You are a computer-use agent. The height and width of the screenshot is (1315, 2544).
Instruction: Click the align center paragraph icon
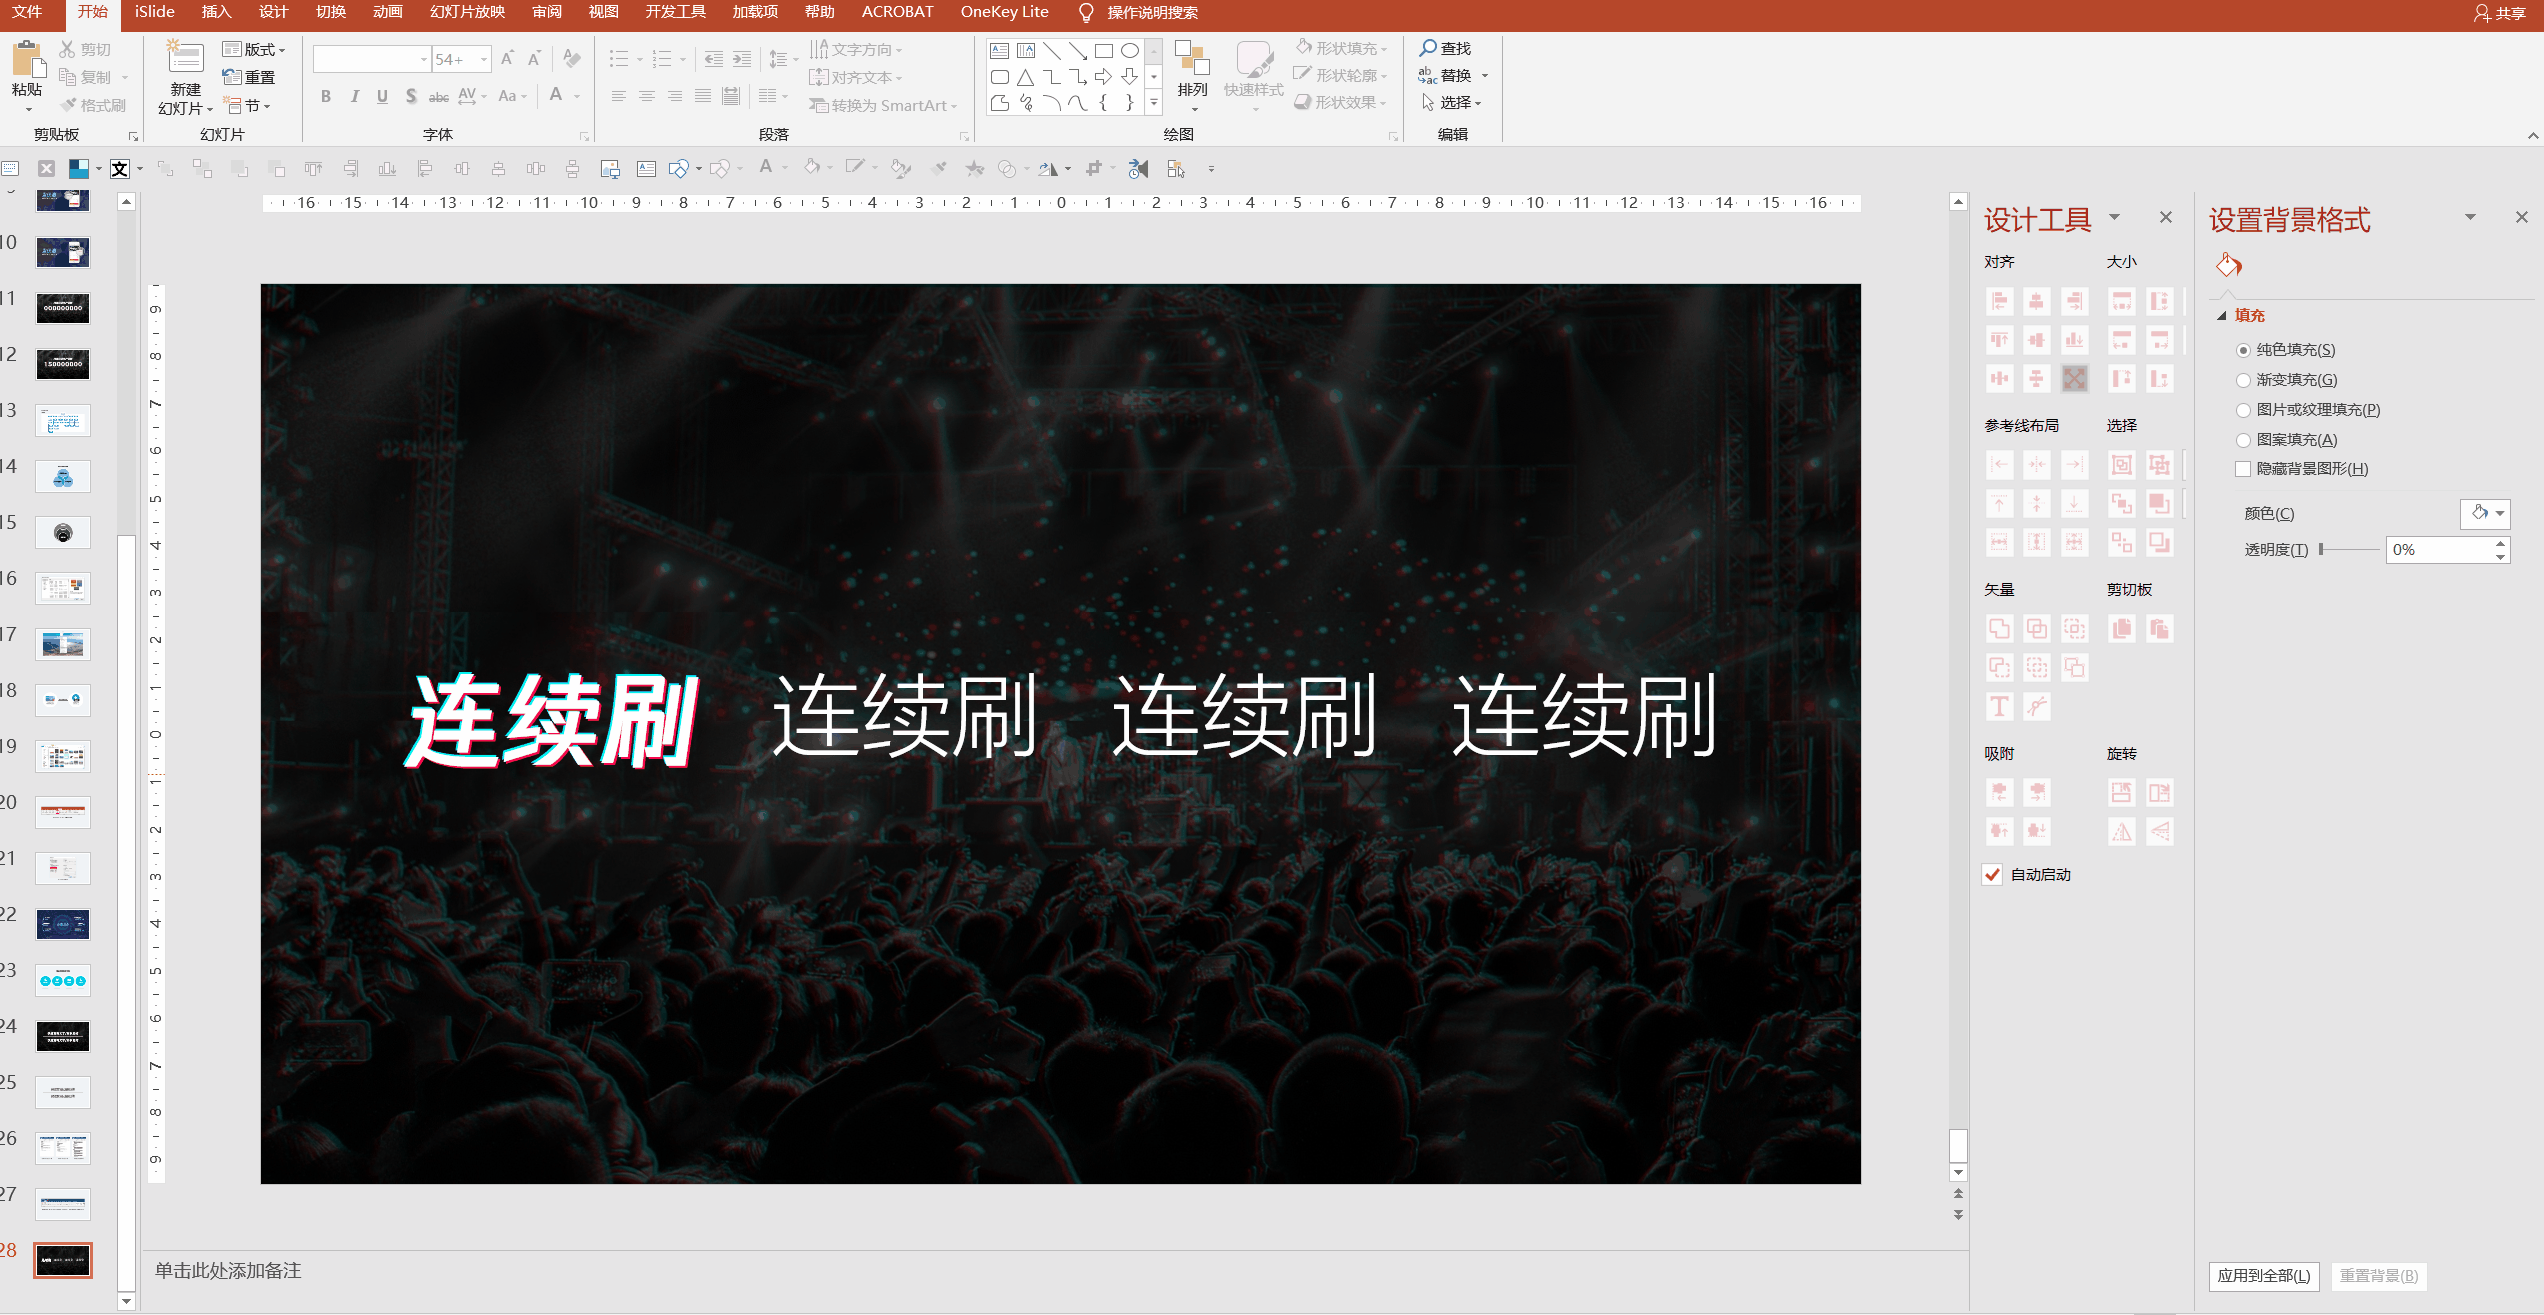(x=647, y=96)
